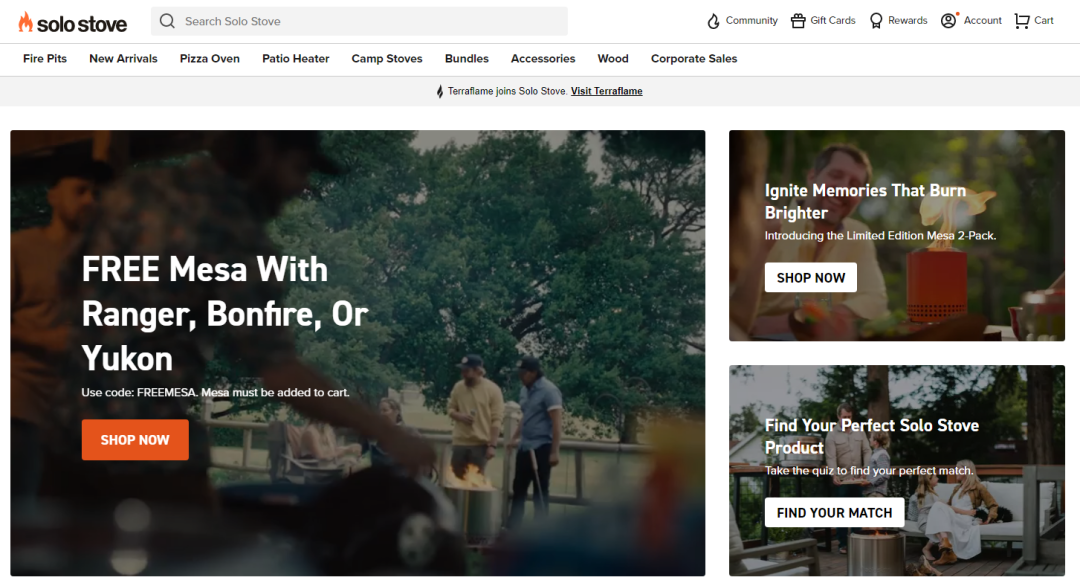
Task: Click 'Introducing the Limited Edition Mesa 2-Pack' text
Action: [x=880, y=236]
